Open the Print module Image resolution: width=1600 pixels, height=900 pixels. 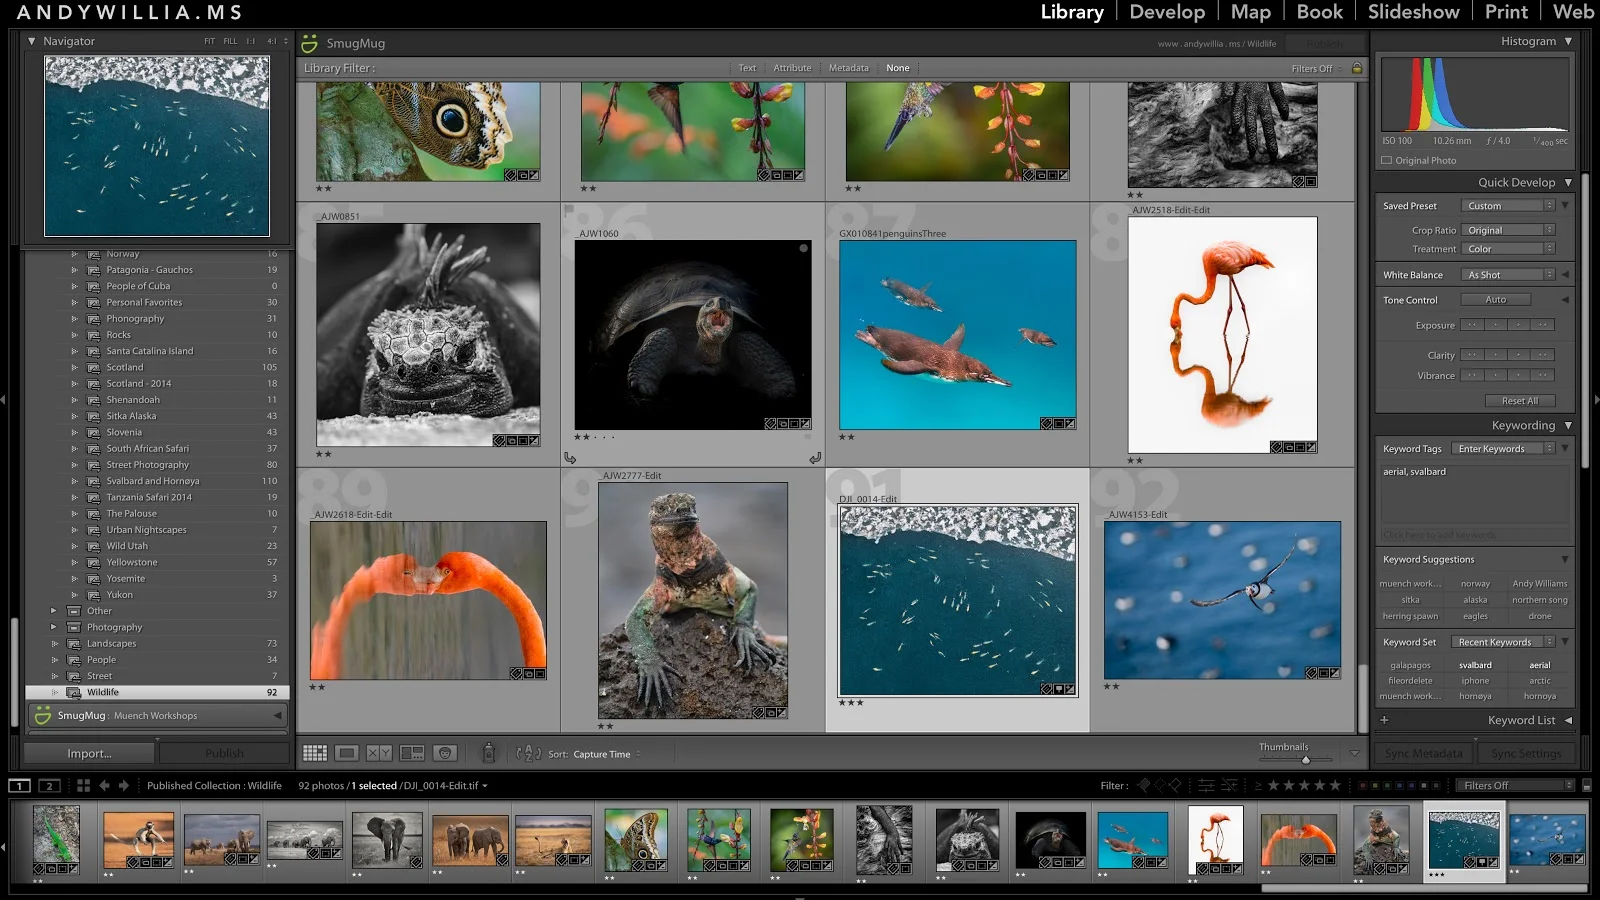pos(1506,12)
